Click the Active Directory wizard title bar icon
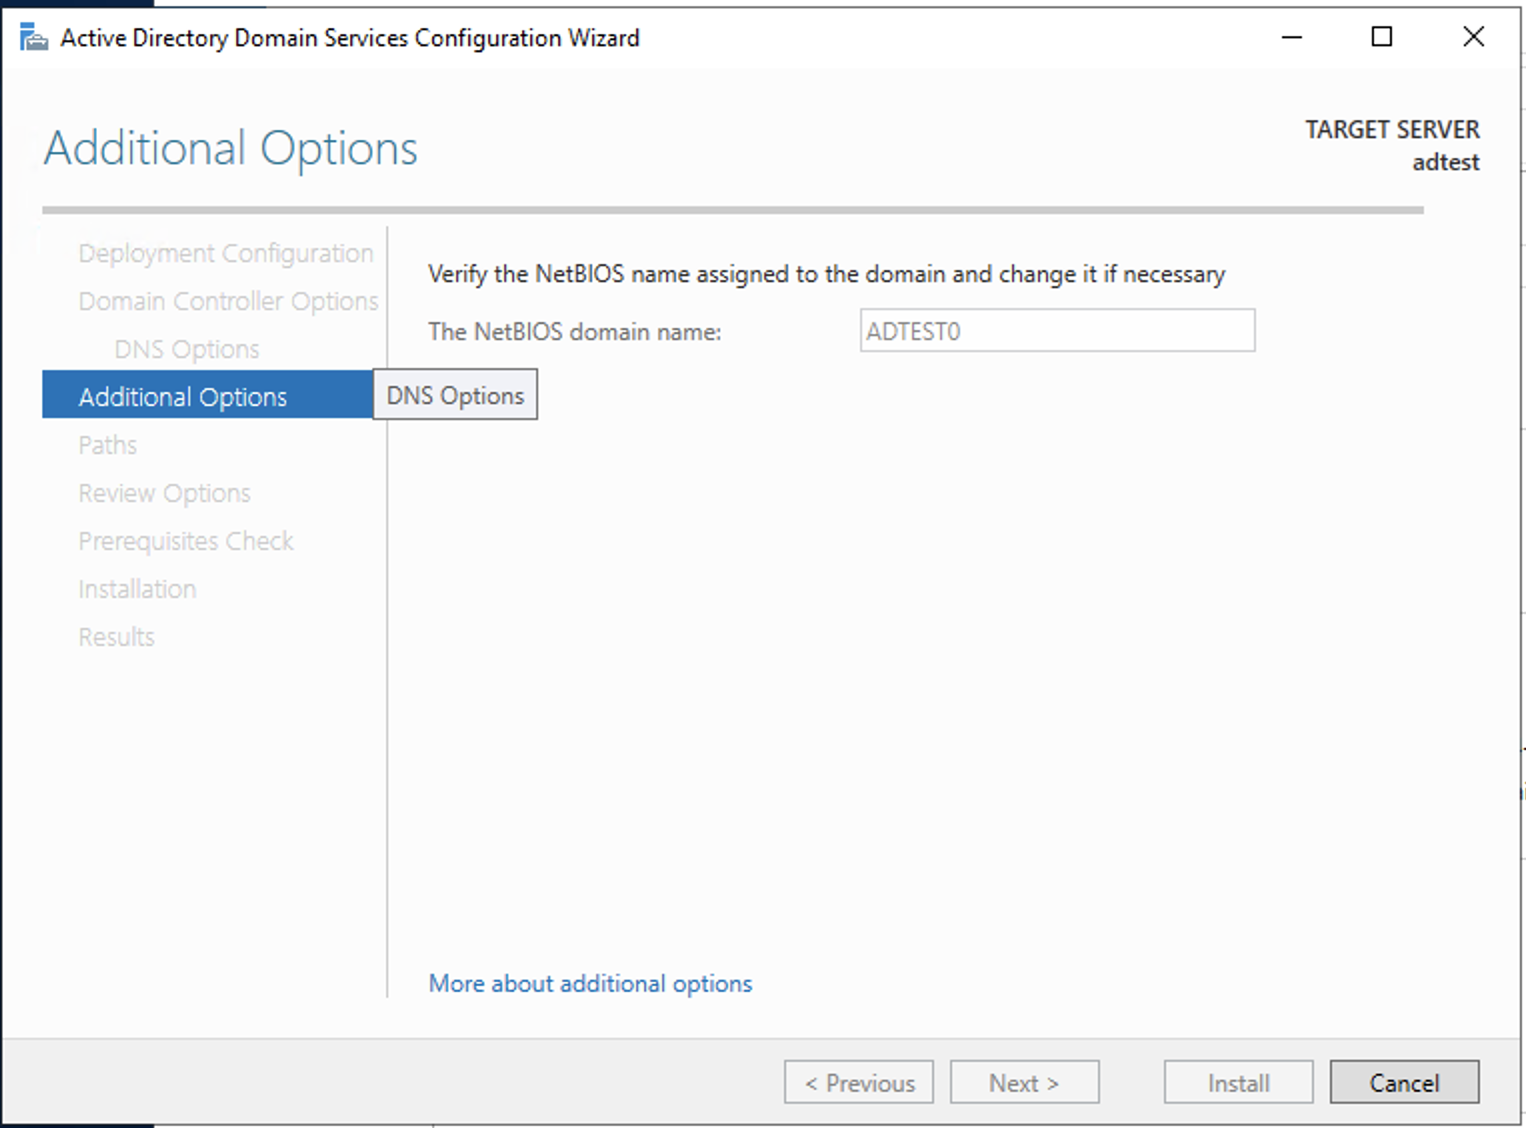This screenshot has width=1526, height=1128. coord(33,37)
